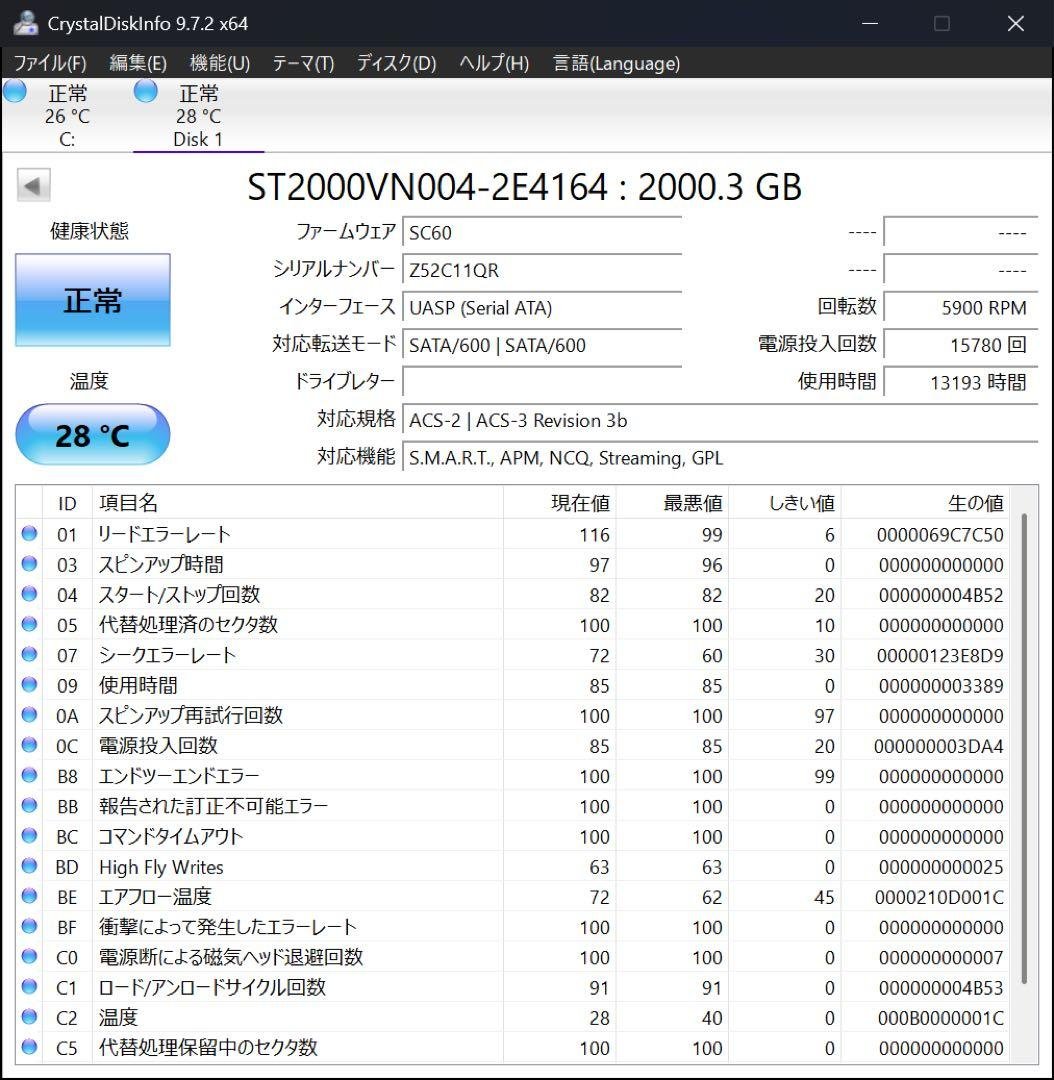Click status orb for 05 代替処理済のセクタ数 row
The width and height of the screenshot is (1054, 1080).
click(x=29, y=624)
